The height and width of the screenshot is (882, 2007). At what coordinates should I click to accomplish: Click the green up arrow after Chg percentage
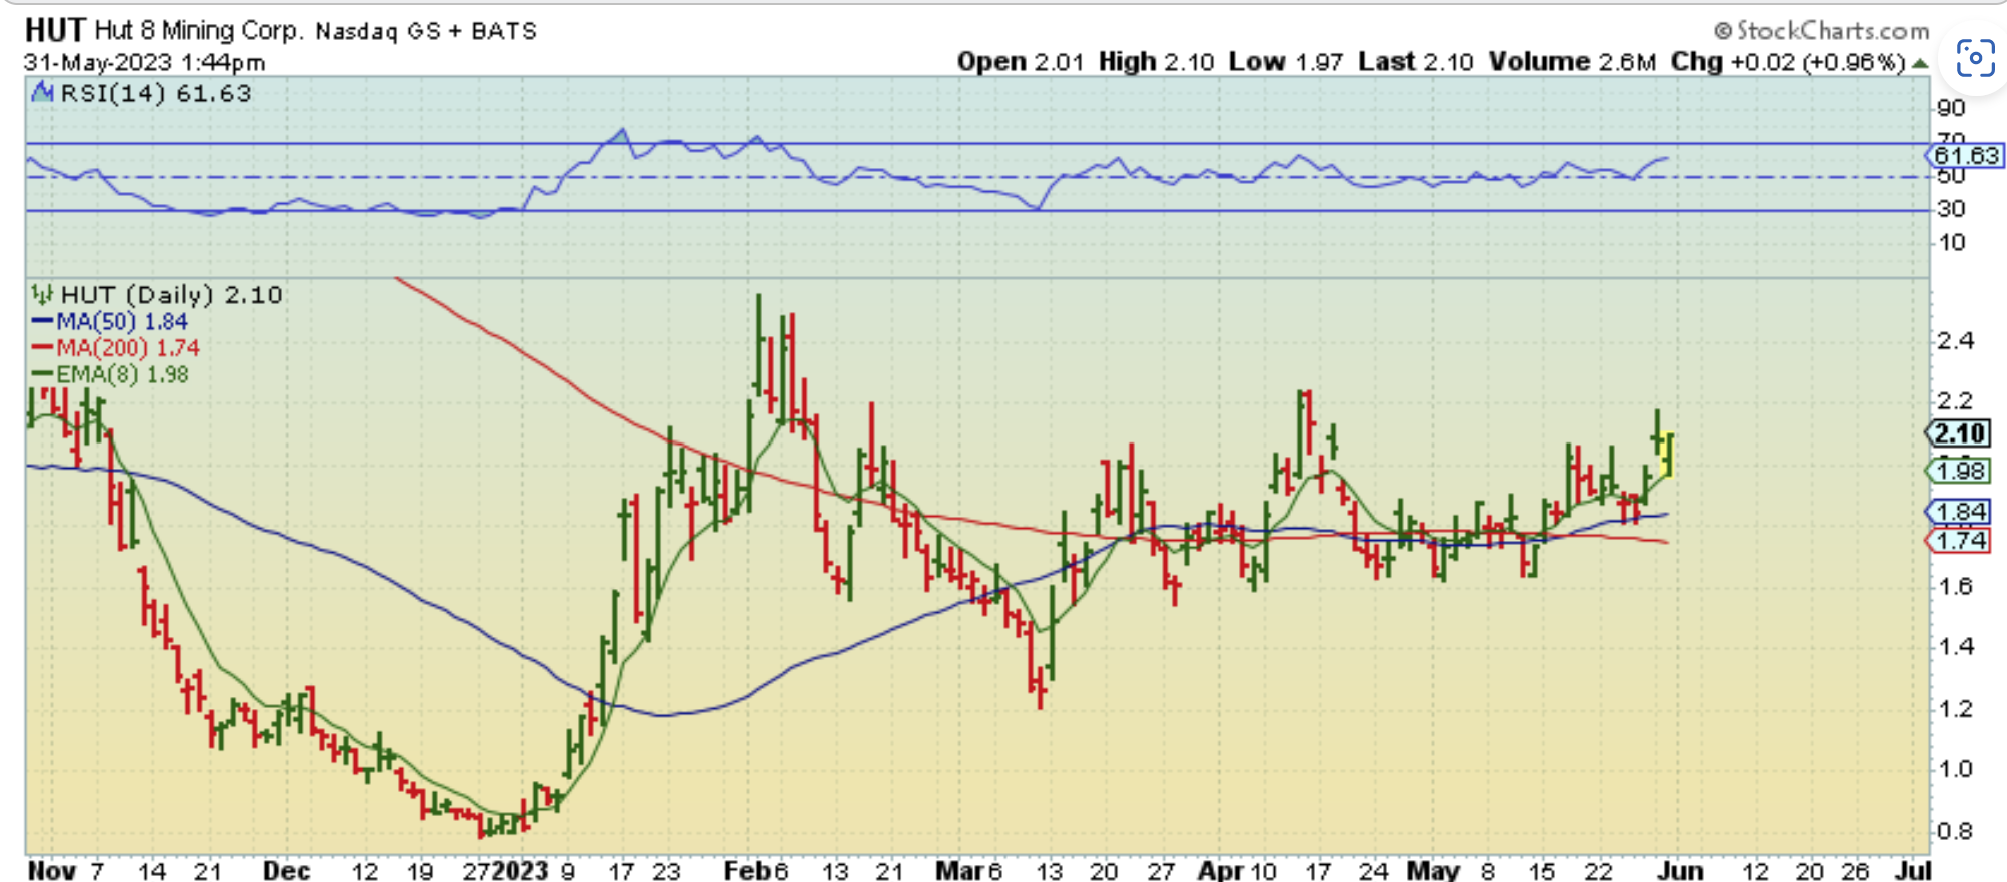point(1919,63)
